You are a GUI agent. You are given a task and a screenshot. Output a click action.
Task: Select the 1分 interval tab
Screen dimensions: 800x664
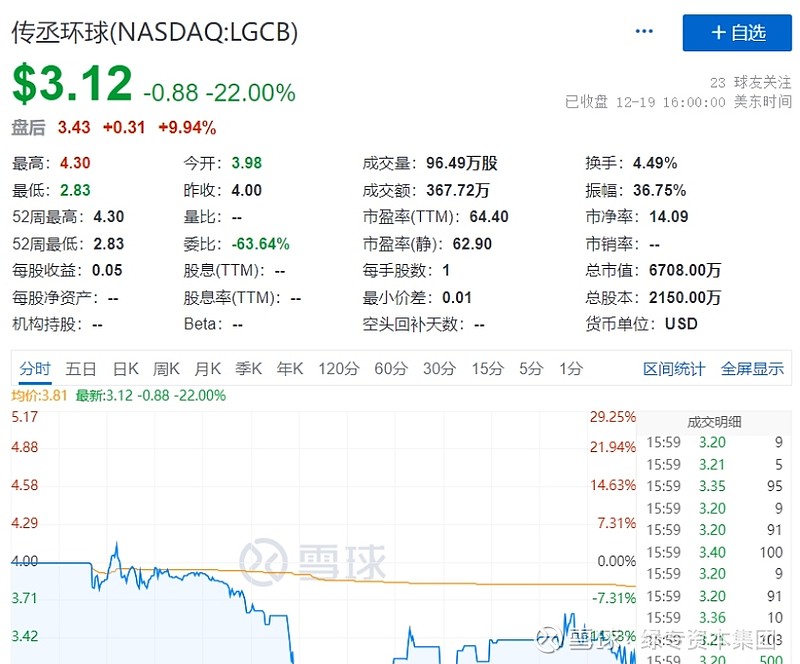pyautogui.click(x=571, y=368)
